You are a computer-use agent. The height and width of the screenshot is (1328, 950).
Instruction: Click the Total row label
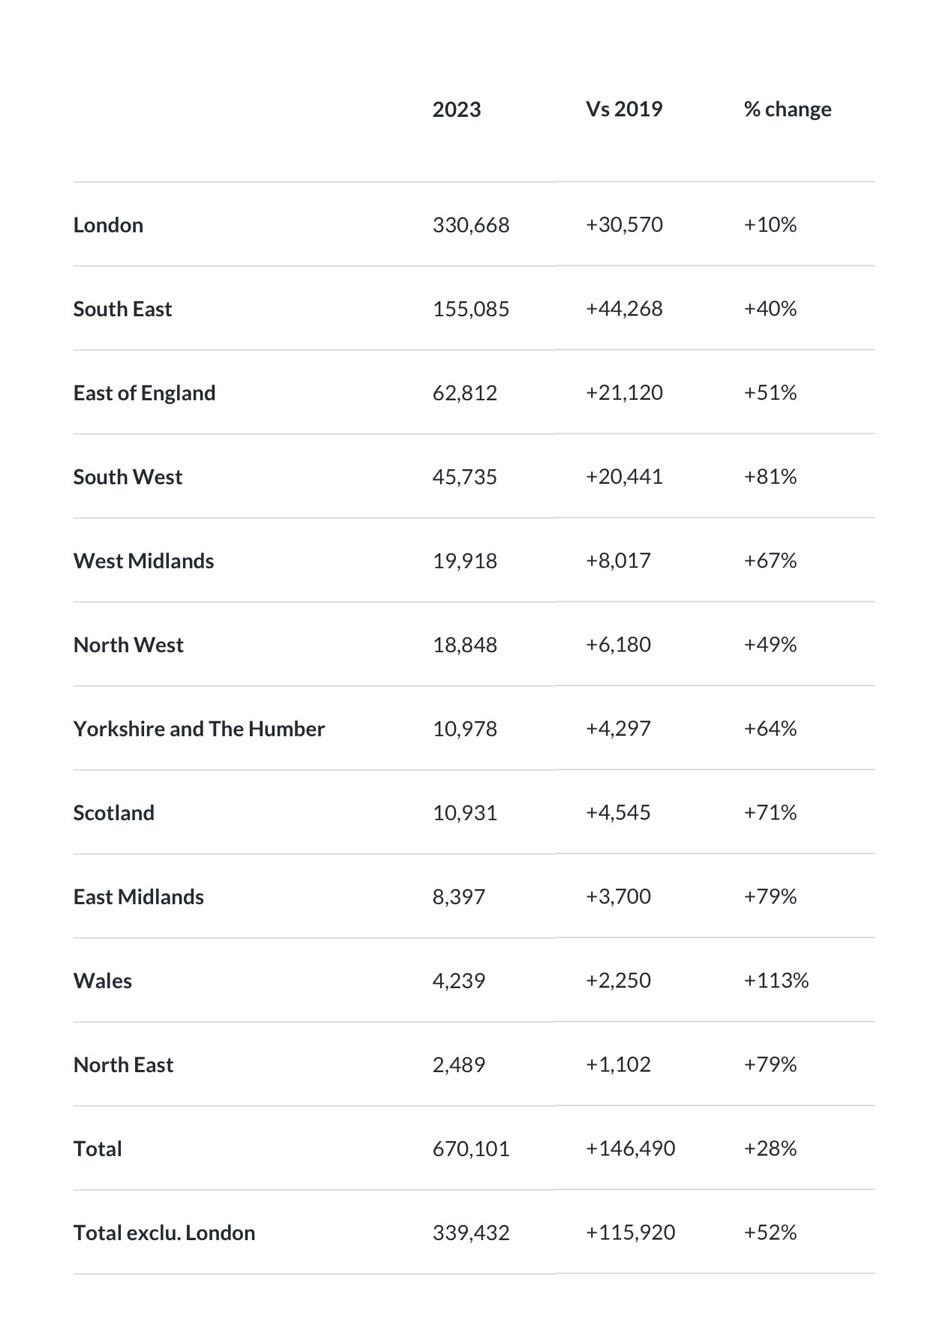click(97, 1149)
